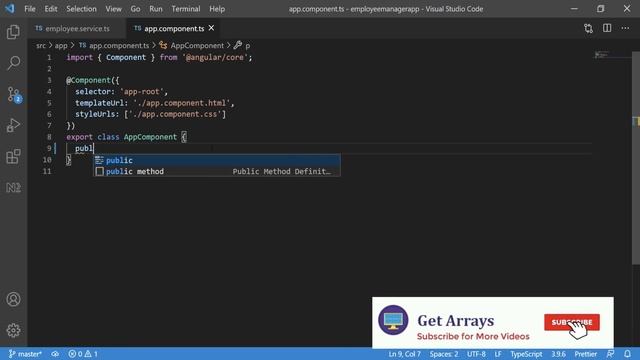Select the 'public method' snippet suggestion
640x360 pixels.
[x=217, y=171]
